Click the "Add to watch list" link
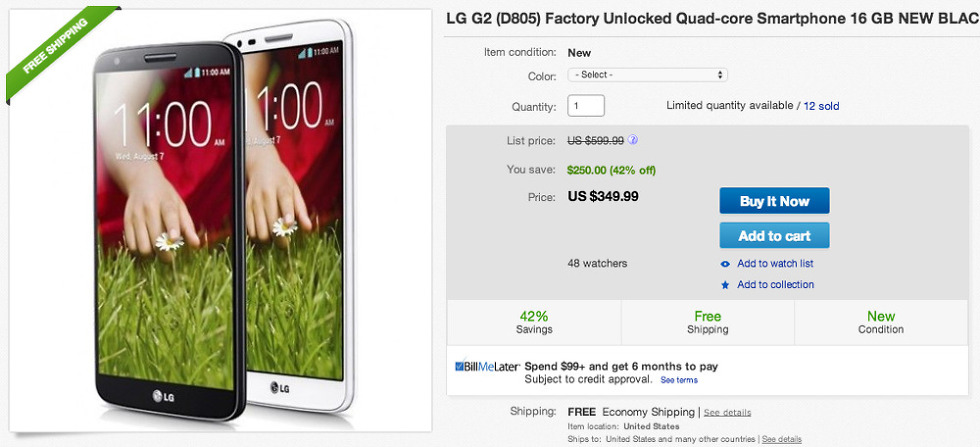The width and height of the screenshot is (980, 447). [x=775, y=264]
